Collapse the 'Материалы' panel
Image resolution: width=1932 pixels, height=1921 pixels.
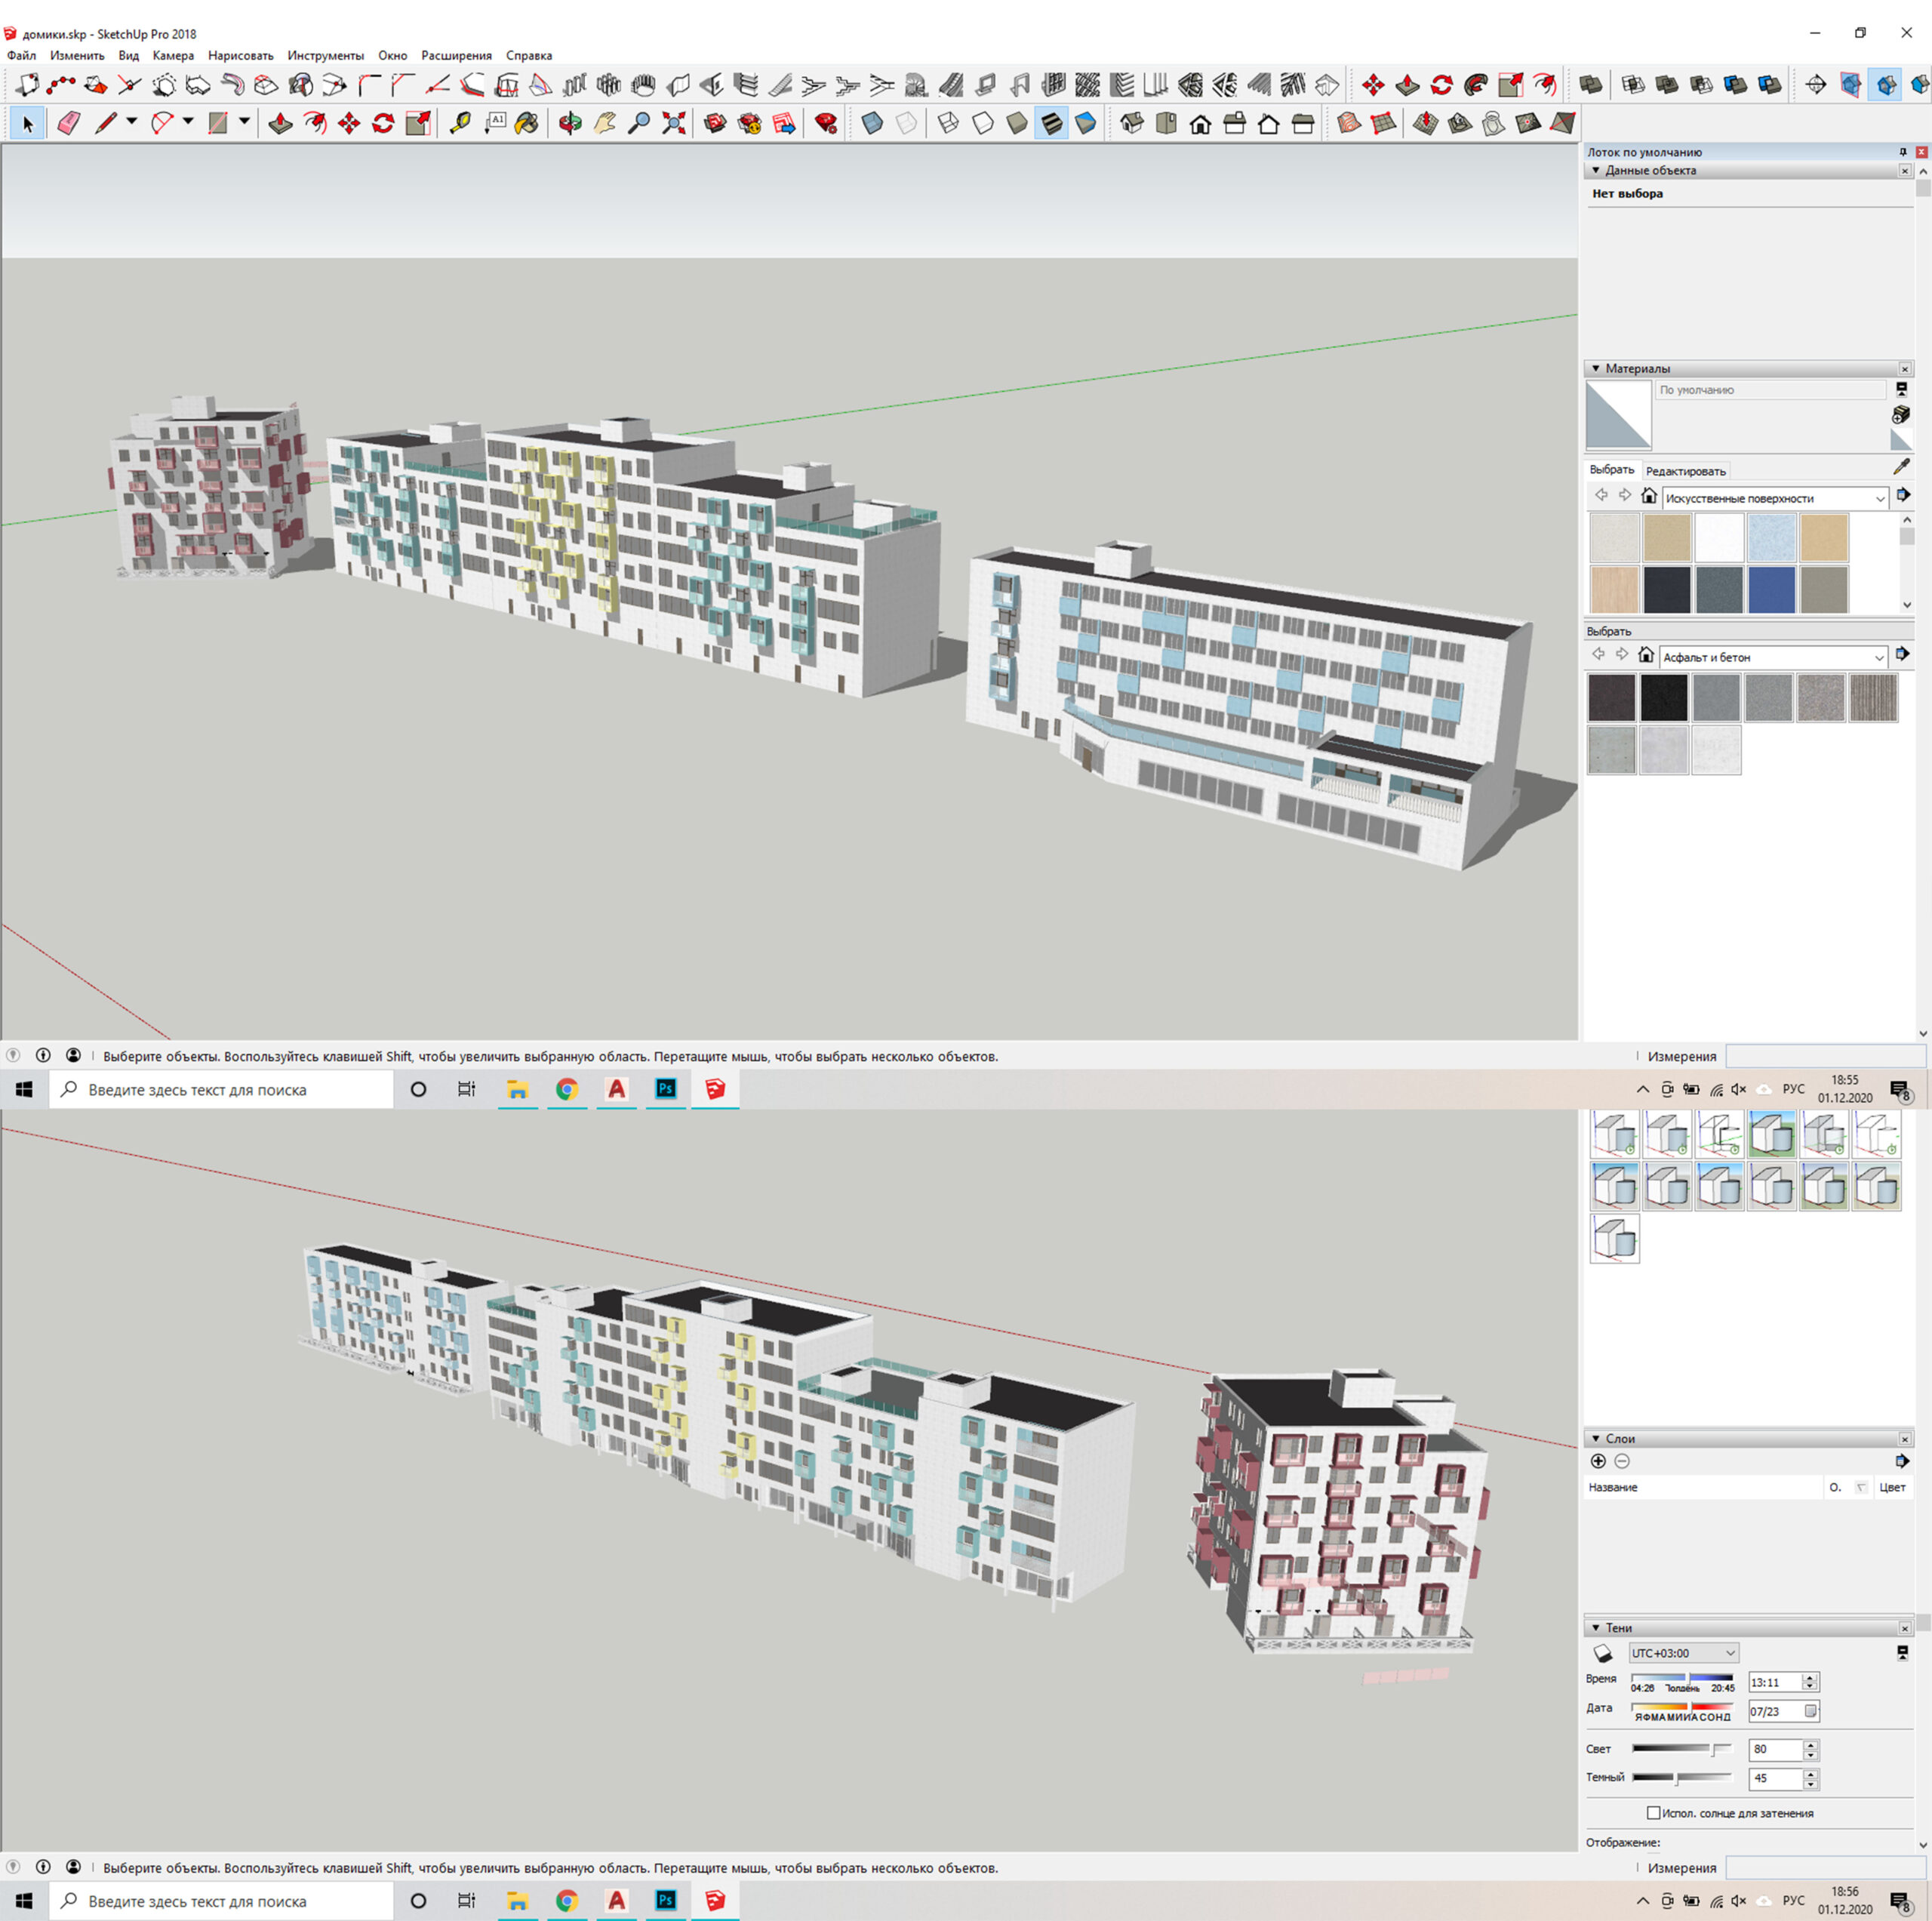(1596, 369)
